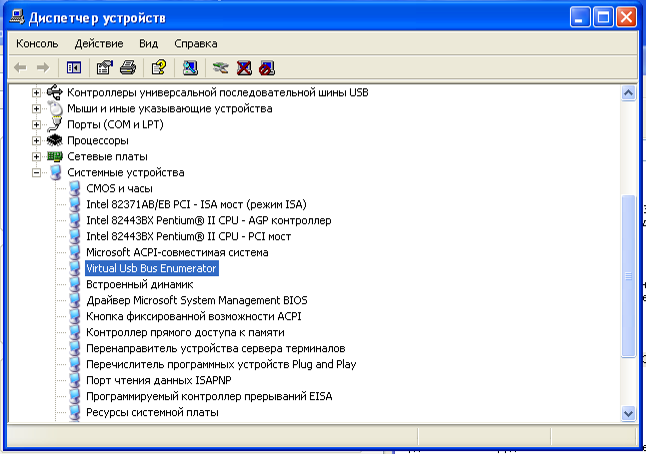Click the Print toolbar icon

128,68
